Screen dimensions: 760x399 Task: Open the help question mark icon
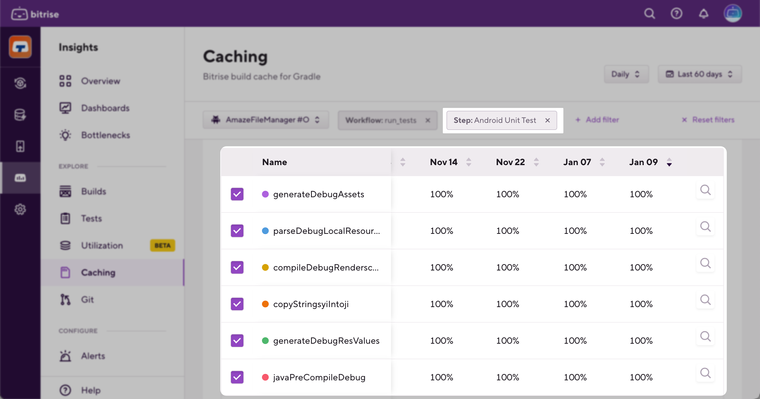(676, 14)
